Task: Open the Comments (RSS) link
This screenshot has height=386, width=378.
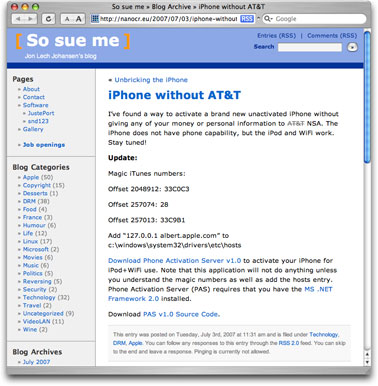Action: (x=332, y=35)
